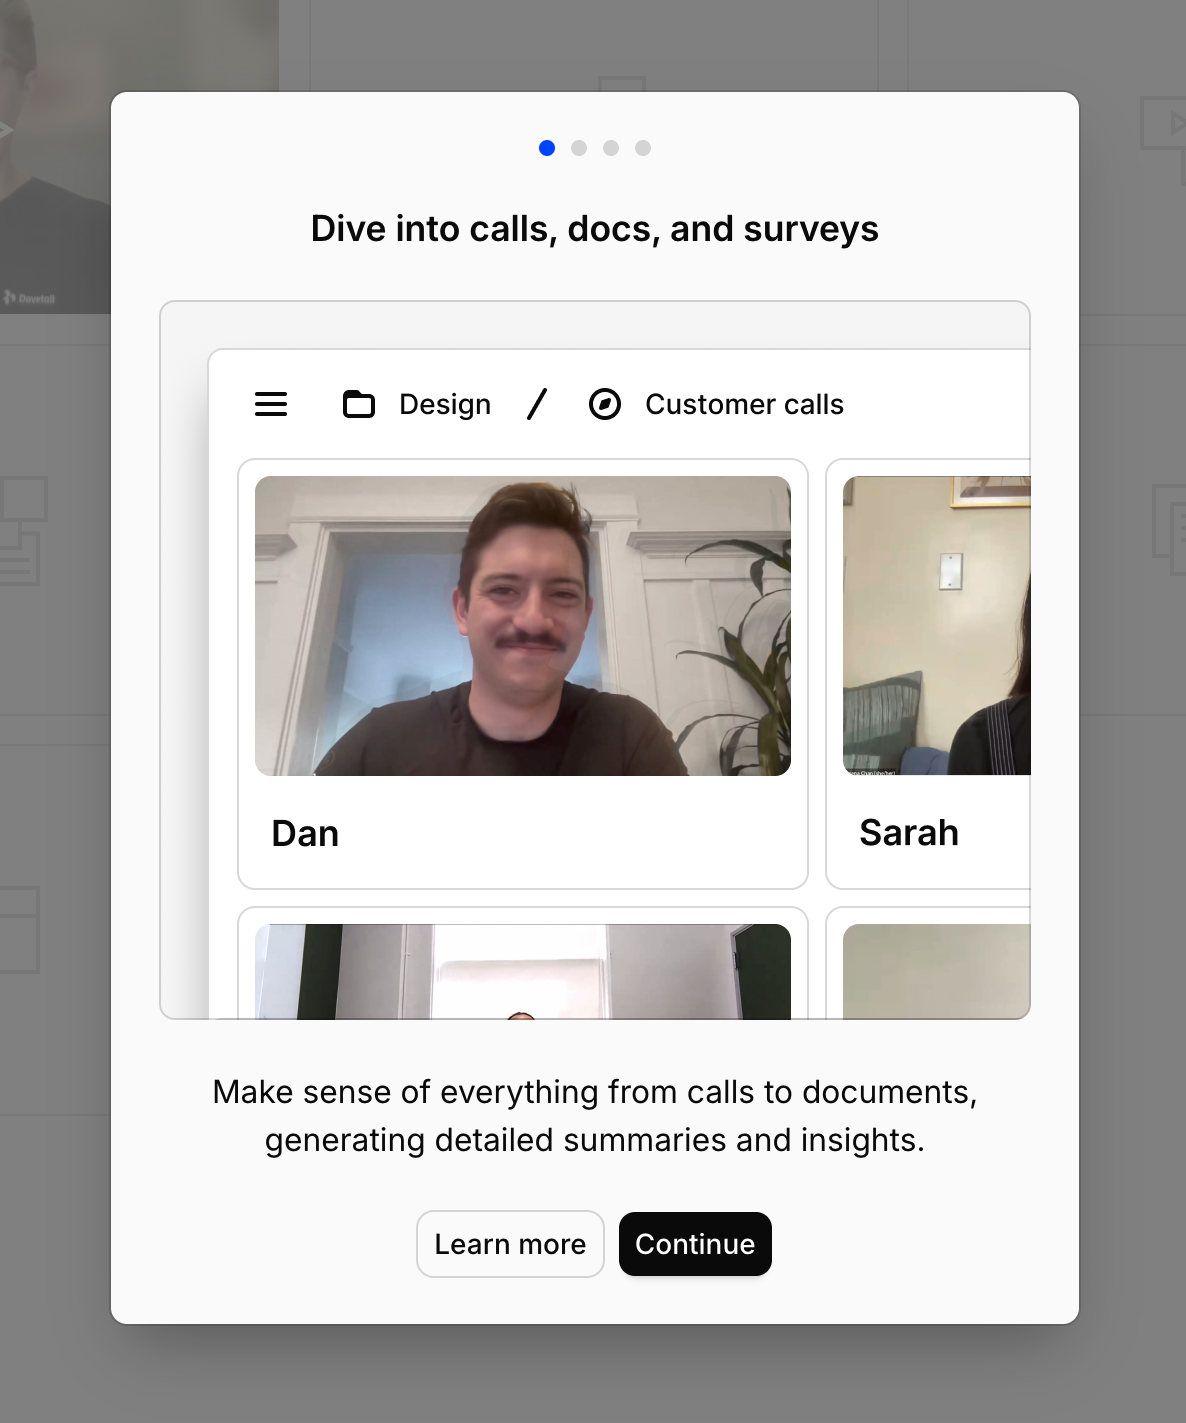Open the video thumbnail below Dan's card
Image resolution: width=1186 pixels, height=1423 pixels.
[x=523, y=971]
